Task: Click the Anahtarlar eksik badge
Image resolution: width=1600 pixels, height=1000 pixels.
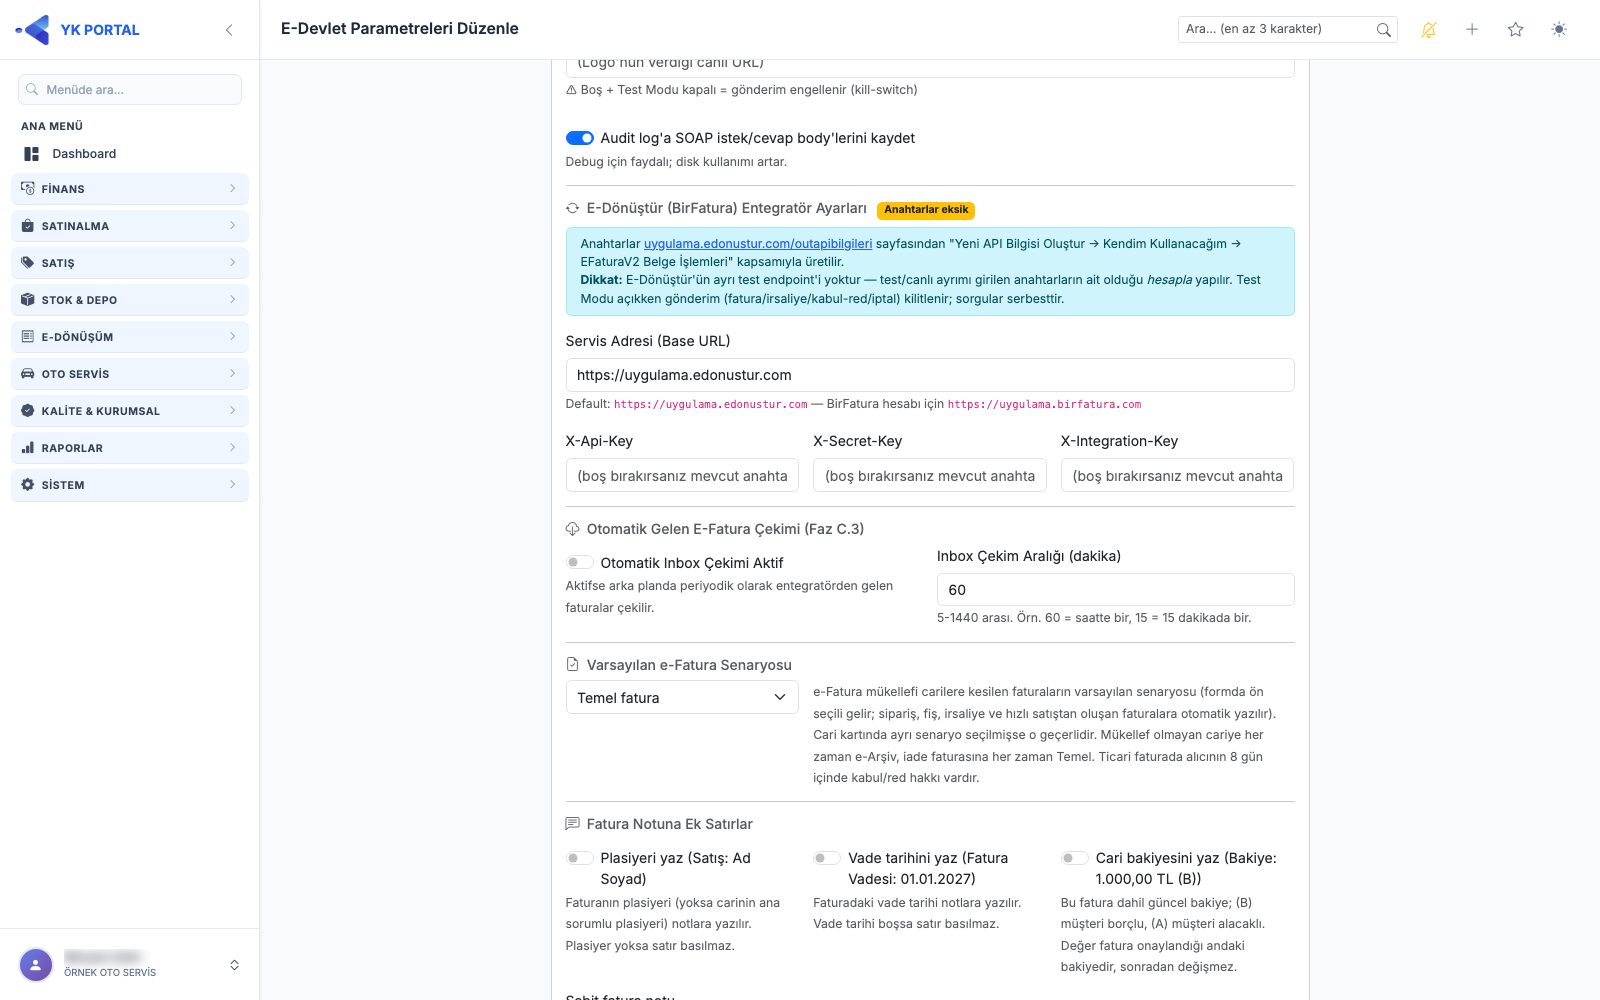Action: coord(926,210)
